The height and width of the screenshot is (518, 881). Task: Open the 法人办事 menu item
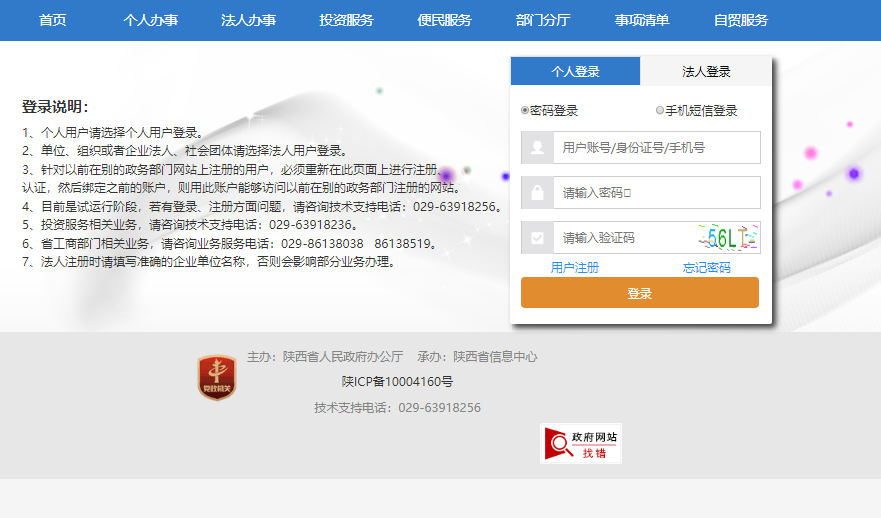click(248, 20)
